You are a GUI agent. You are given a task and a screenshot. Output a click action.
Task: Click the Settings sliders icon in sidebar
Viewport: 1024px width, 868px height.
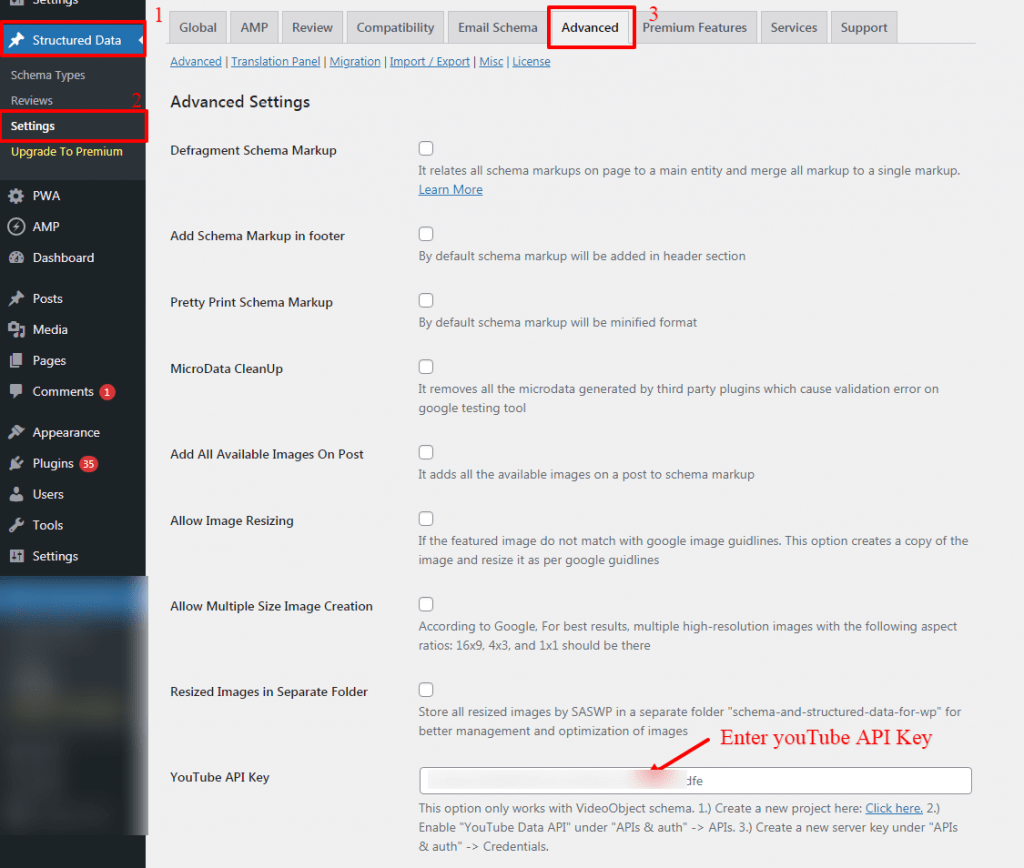pos(16,556)
